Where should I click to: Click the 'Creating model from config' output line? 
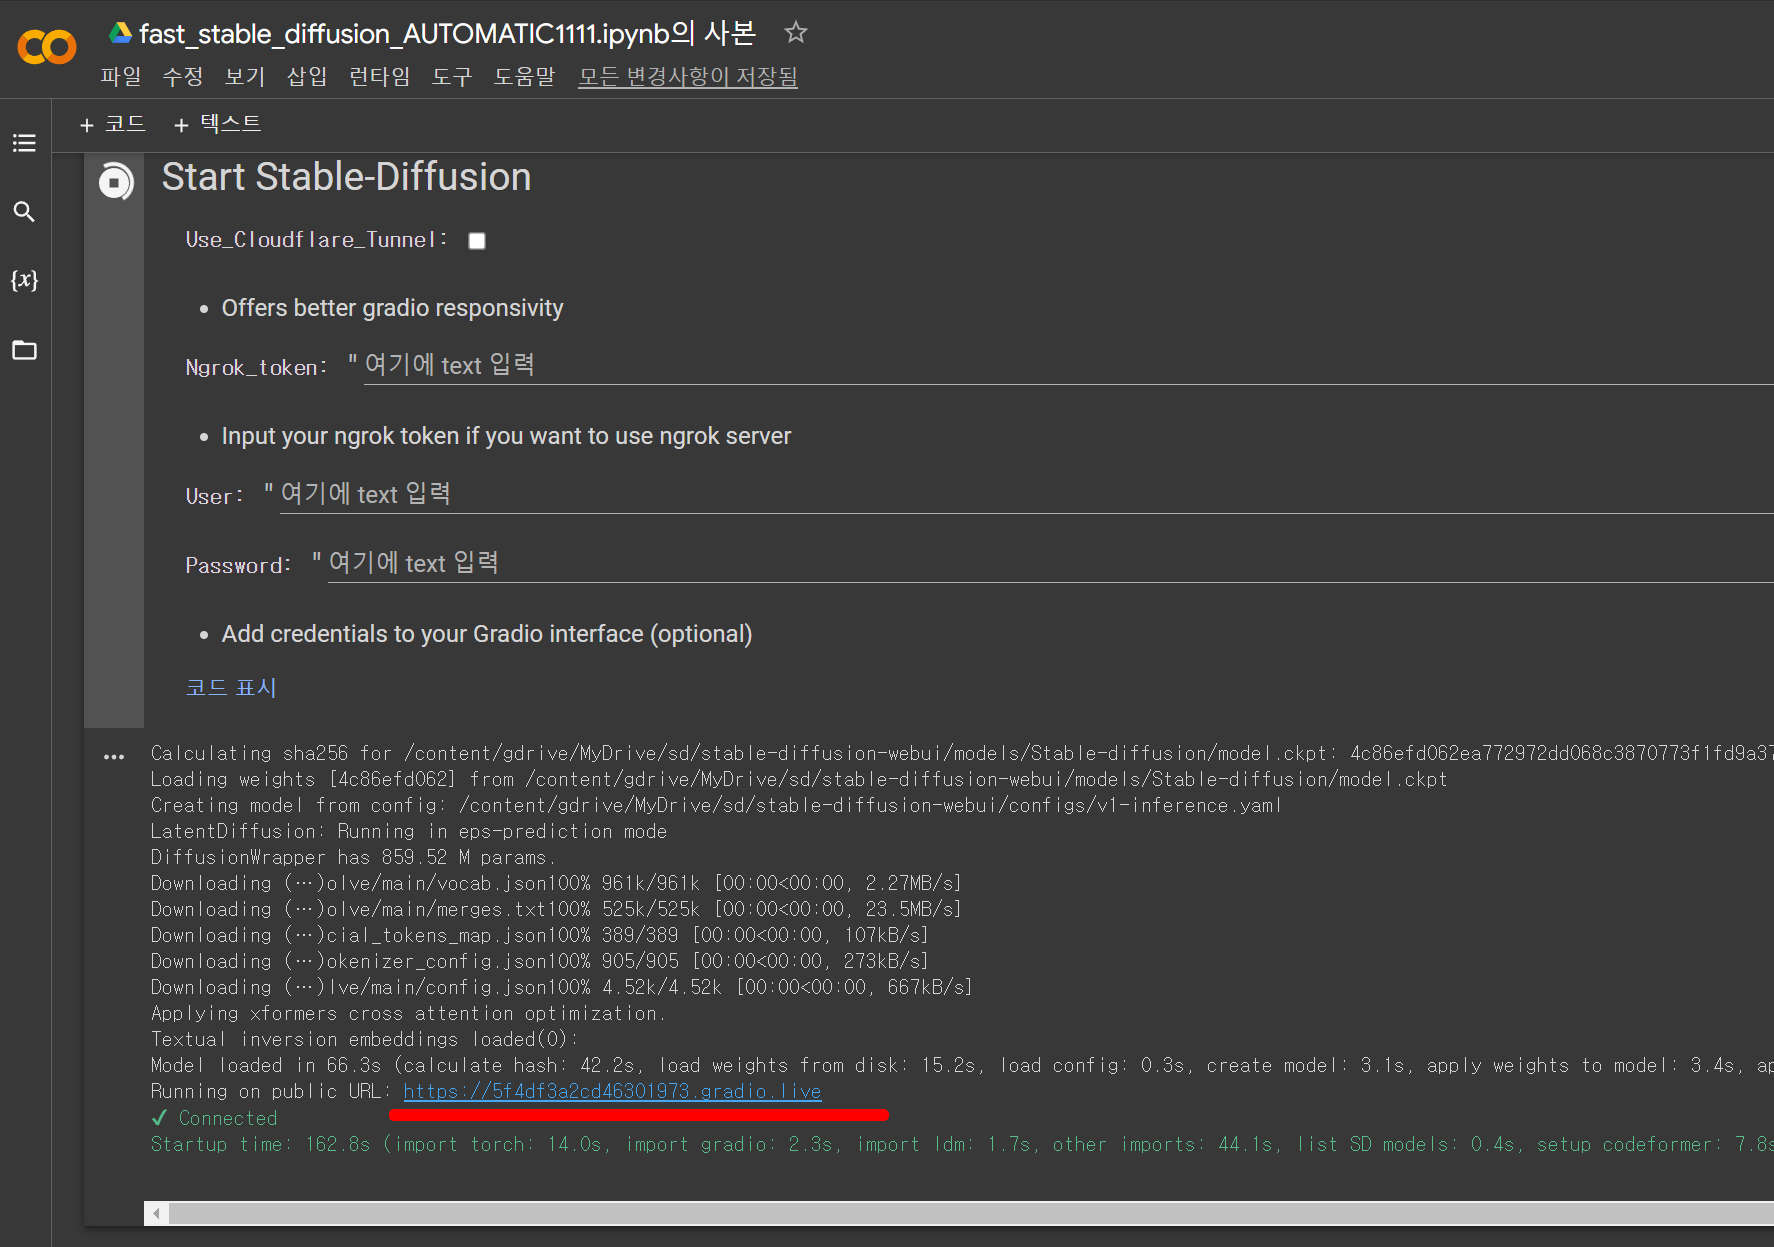click(x=716, y=805)
